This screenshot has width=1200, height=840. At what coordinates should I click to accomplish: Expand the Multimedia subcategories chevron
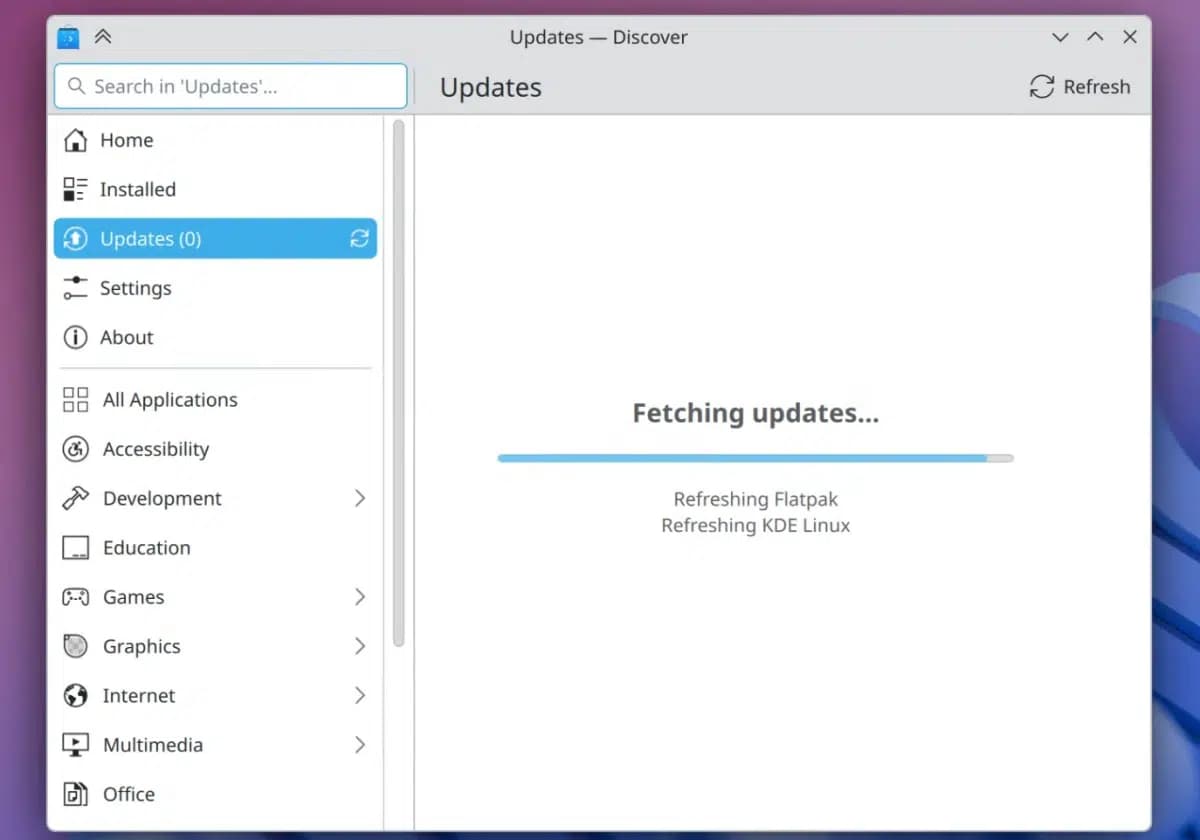360,745
